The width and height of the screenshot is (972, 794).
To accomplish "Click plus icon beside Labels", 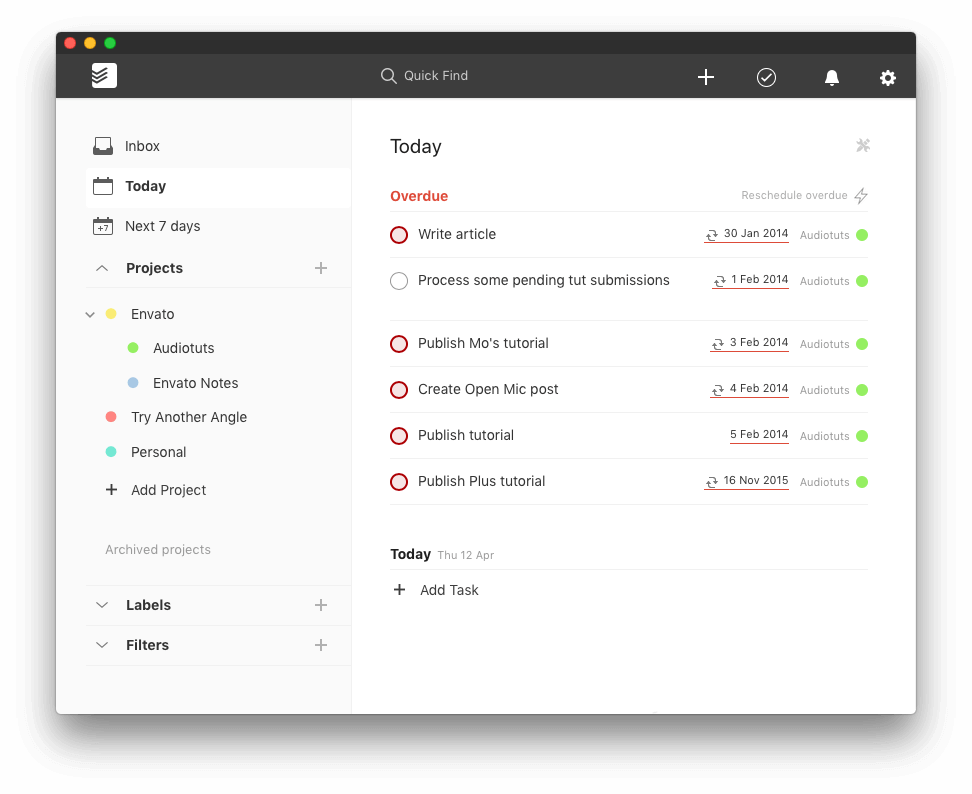I will pos(320,605).
